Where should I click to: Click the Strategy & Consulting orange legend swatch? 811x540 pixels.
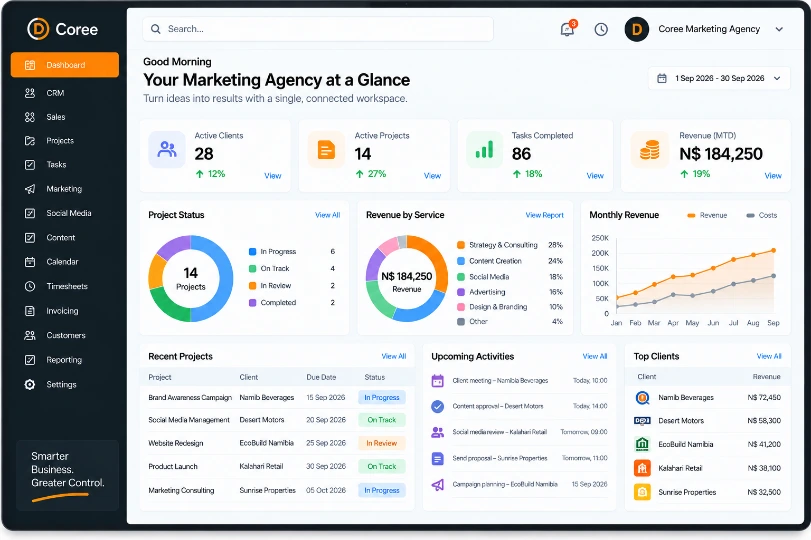[x=460, y=245]
